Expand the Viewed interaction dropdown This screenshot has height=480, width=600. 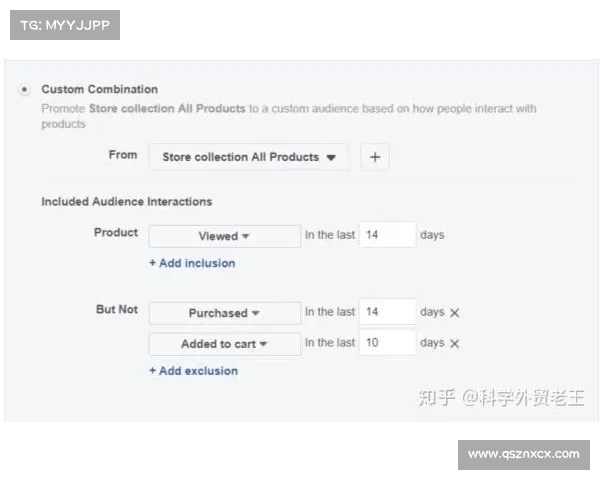coord(224,236)
